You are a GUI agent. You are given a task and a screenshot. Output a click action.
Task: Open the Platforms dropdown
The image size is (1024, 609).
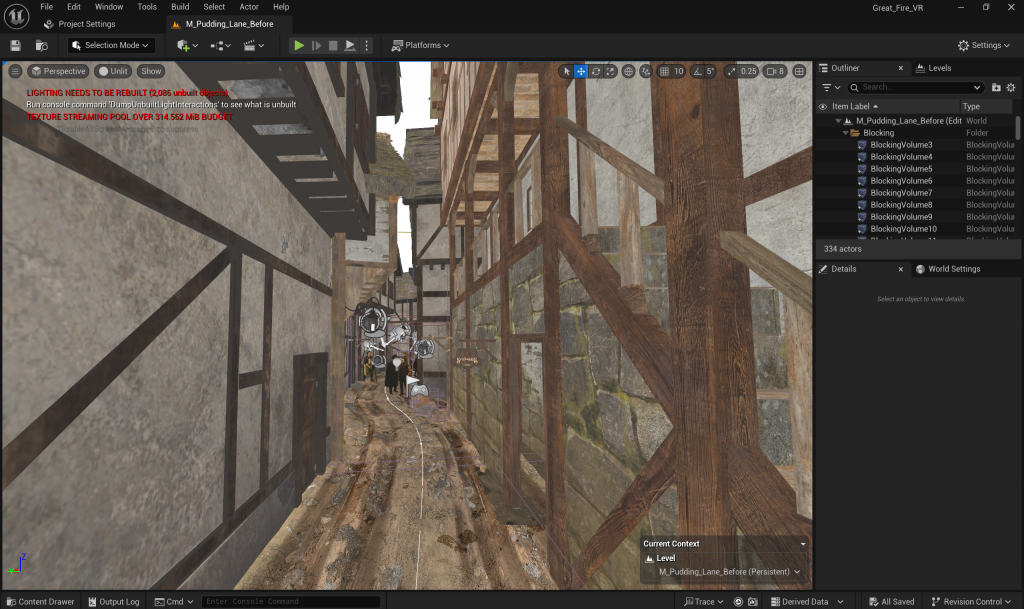coord(421,45)
